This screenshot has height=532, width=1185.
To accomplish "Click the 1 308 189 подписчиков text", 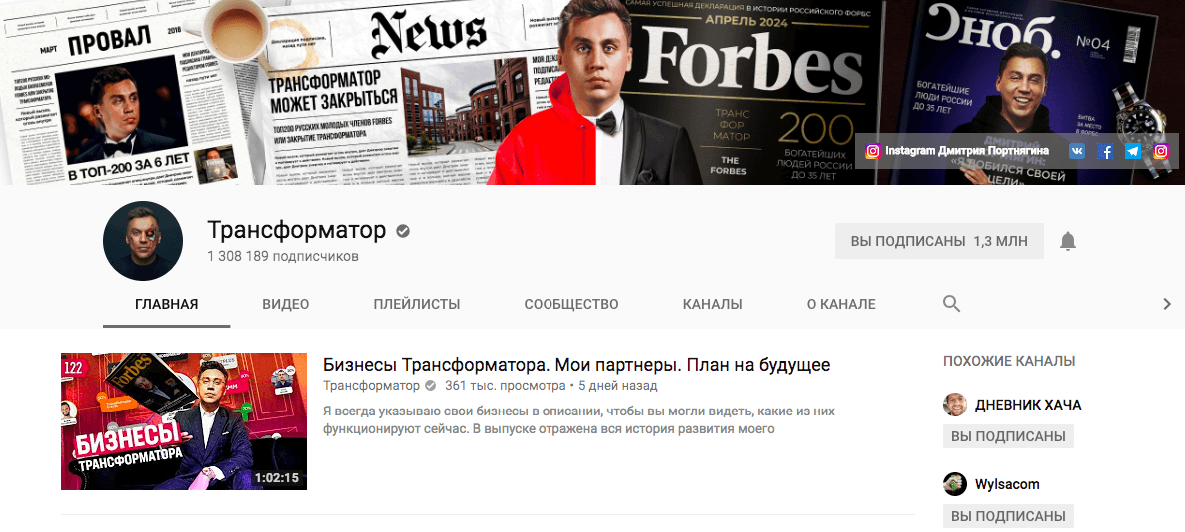I will (283, 256).
